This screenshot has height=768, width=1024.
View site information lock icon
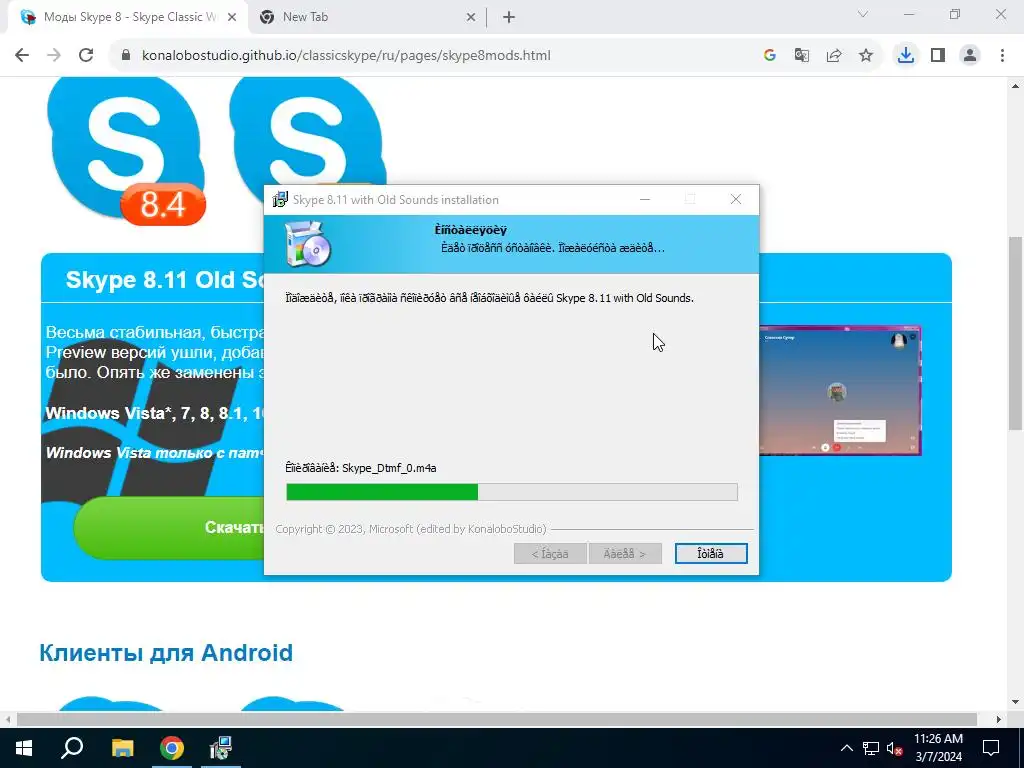tap(126, 56)
